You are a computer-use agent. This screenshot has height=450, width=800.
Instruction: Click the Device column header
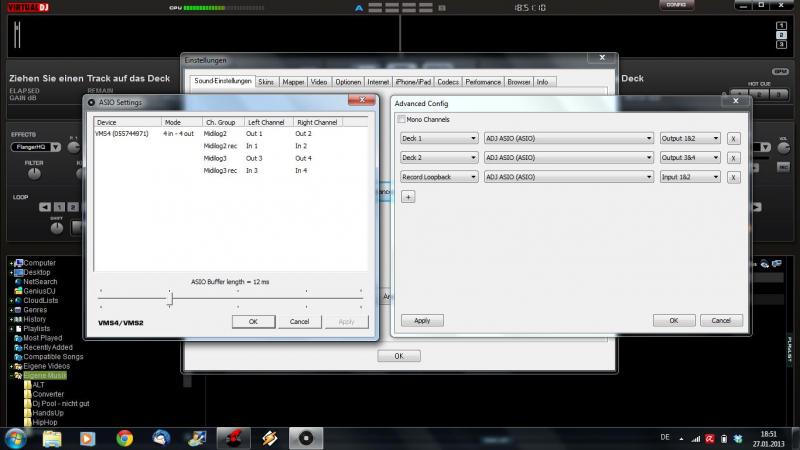pyautogui.click(x=128, y=122)
